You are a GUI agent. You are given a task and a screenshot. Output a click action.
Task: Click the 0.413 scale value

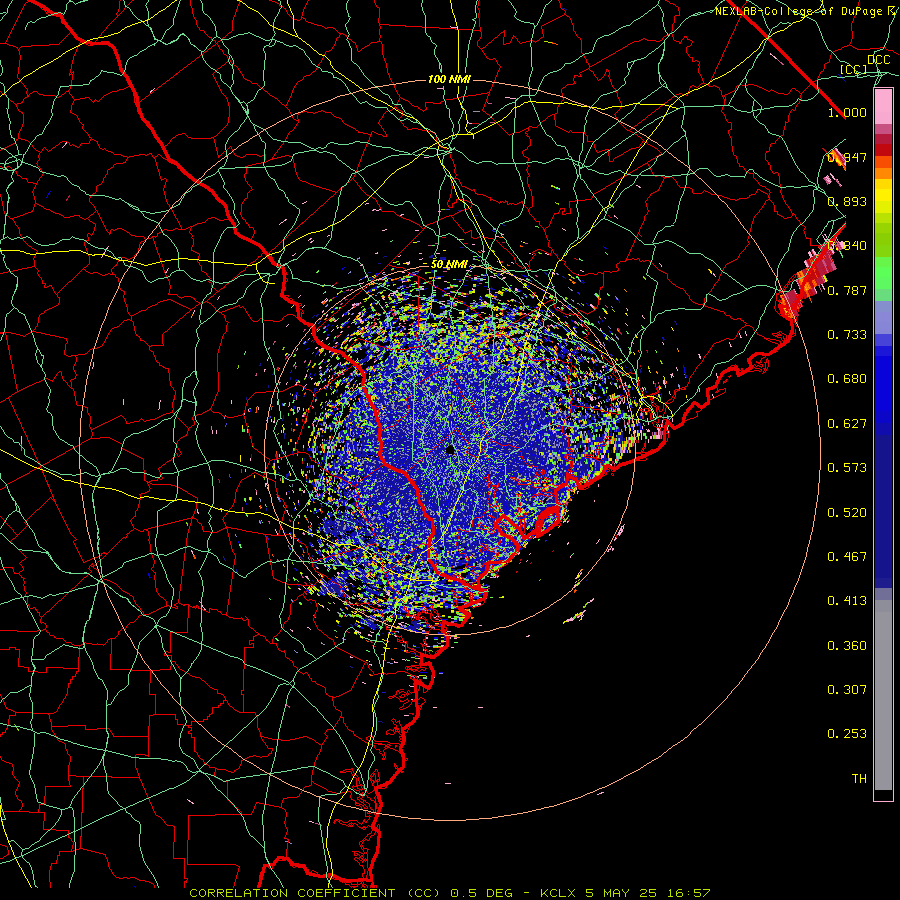[847, 601]
